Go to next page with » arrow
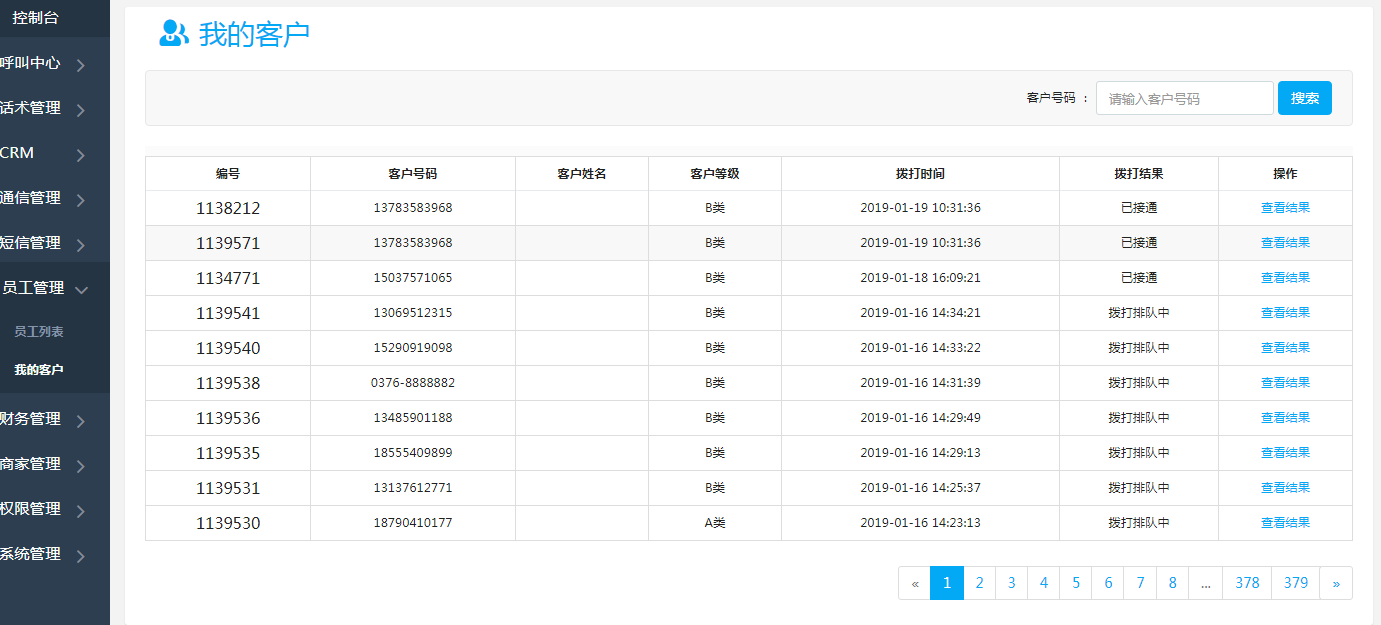 click(x=1336, y=583)
